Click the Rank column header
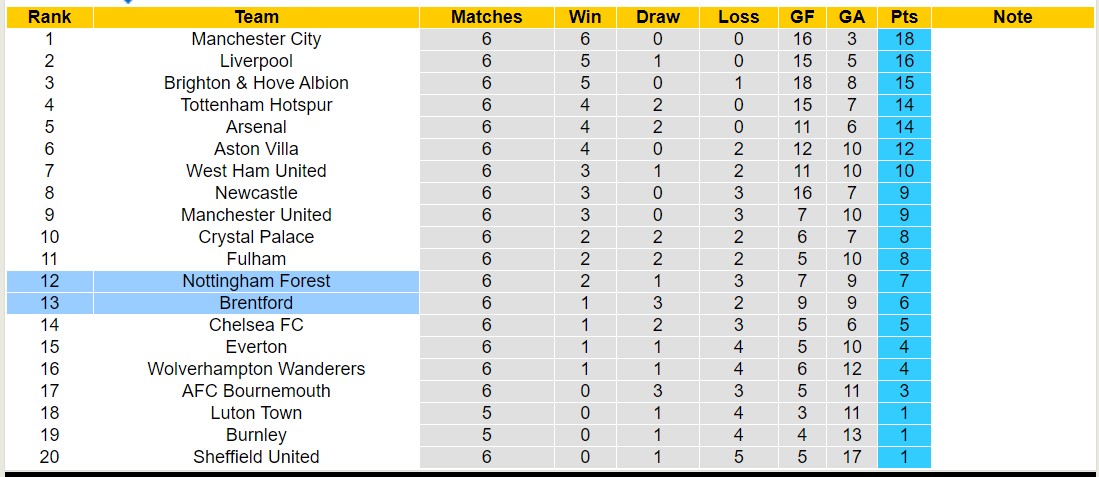The height and width of the screenshot is (477, 1099). (49, 17)
